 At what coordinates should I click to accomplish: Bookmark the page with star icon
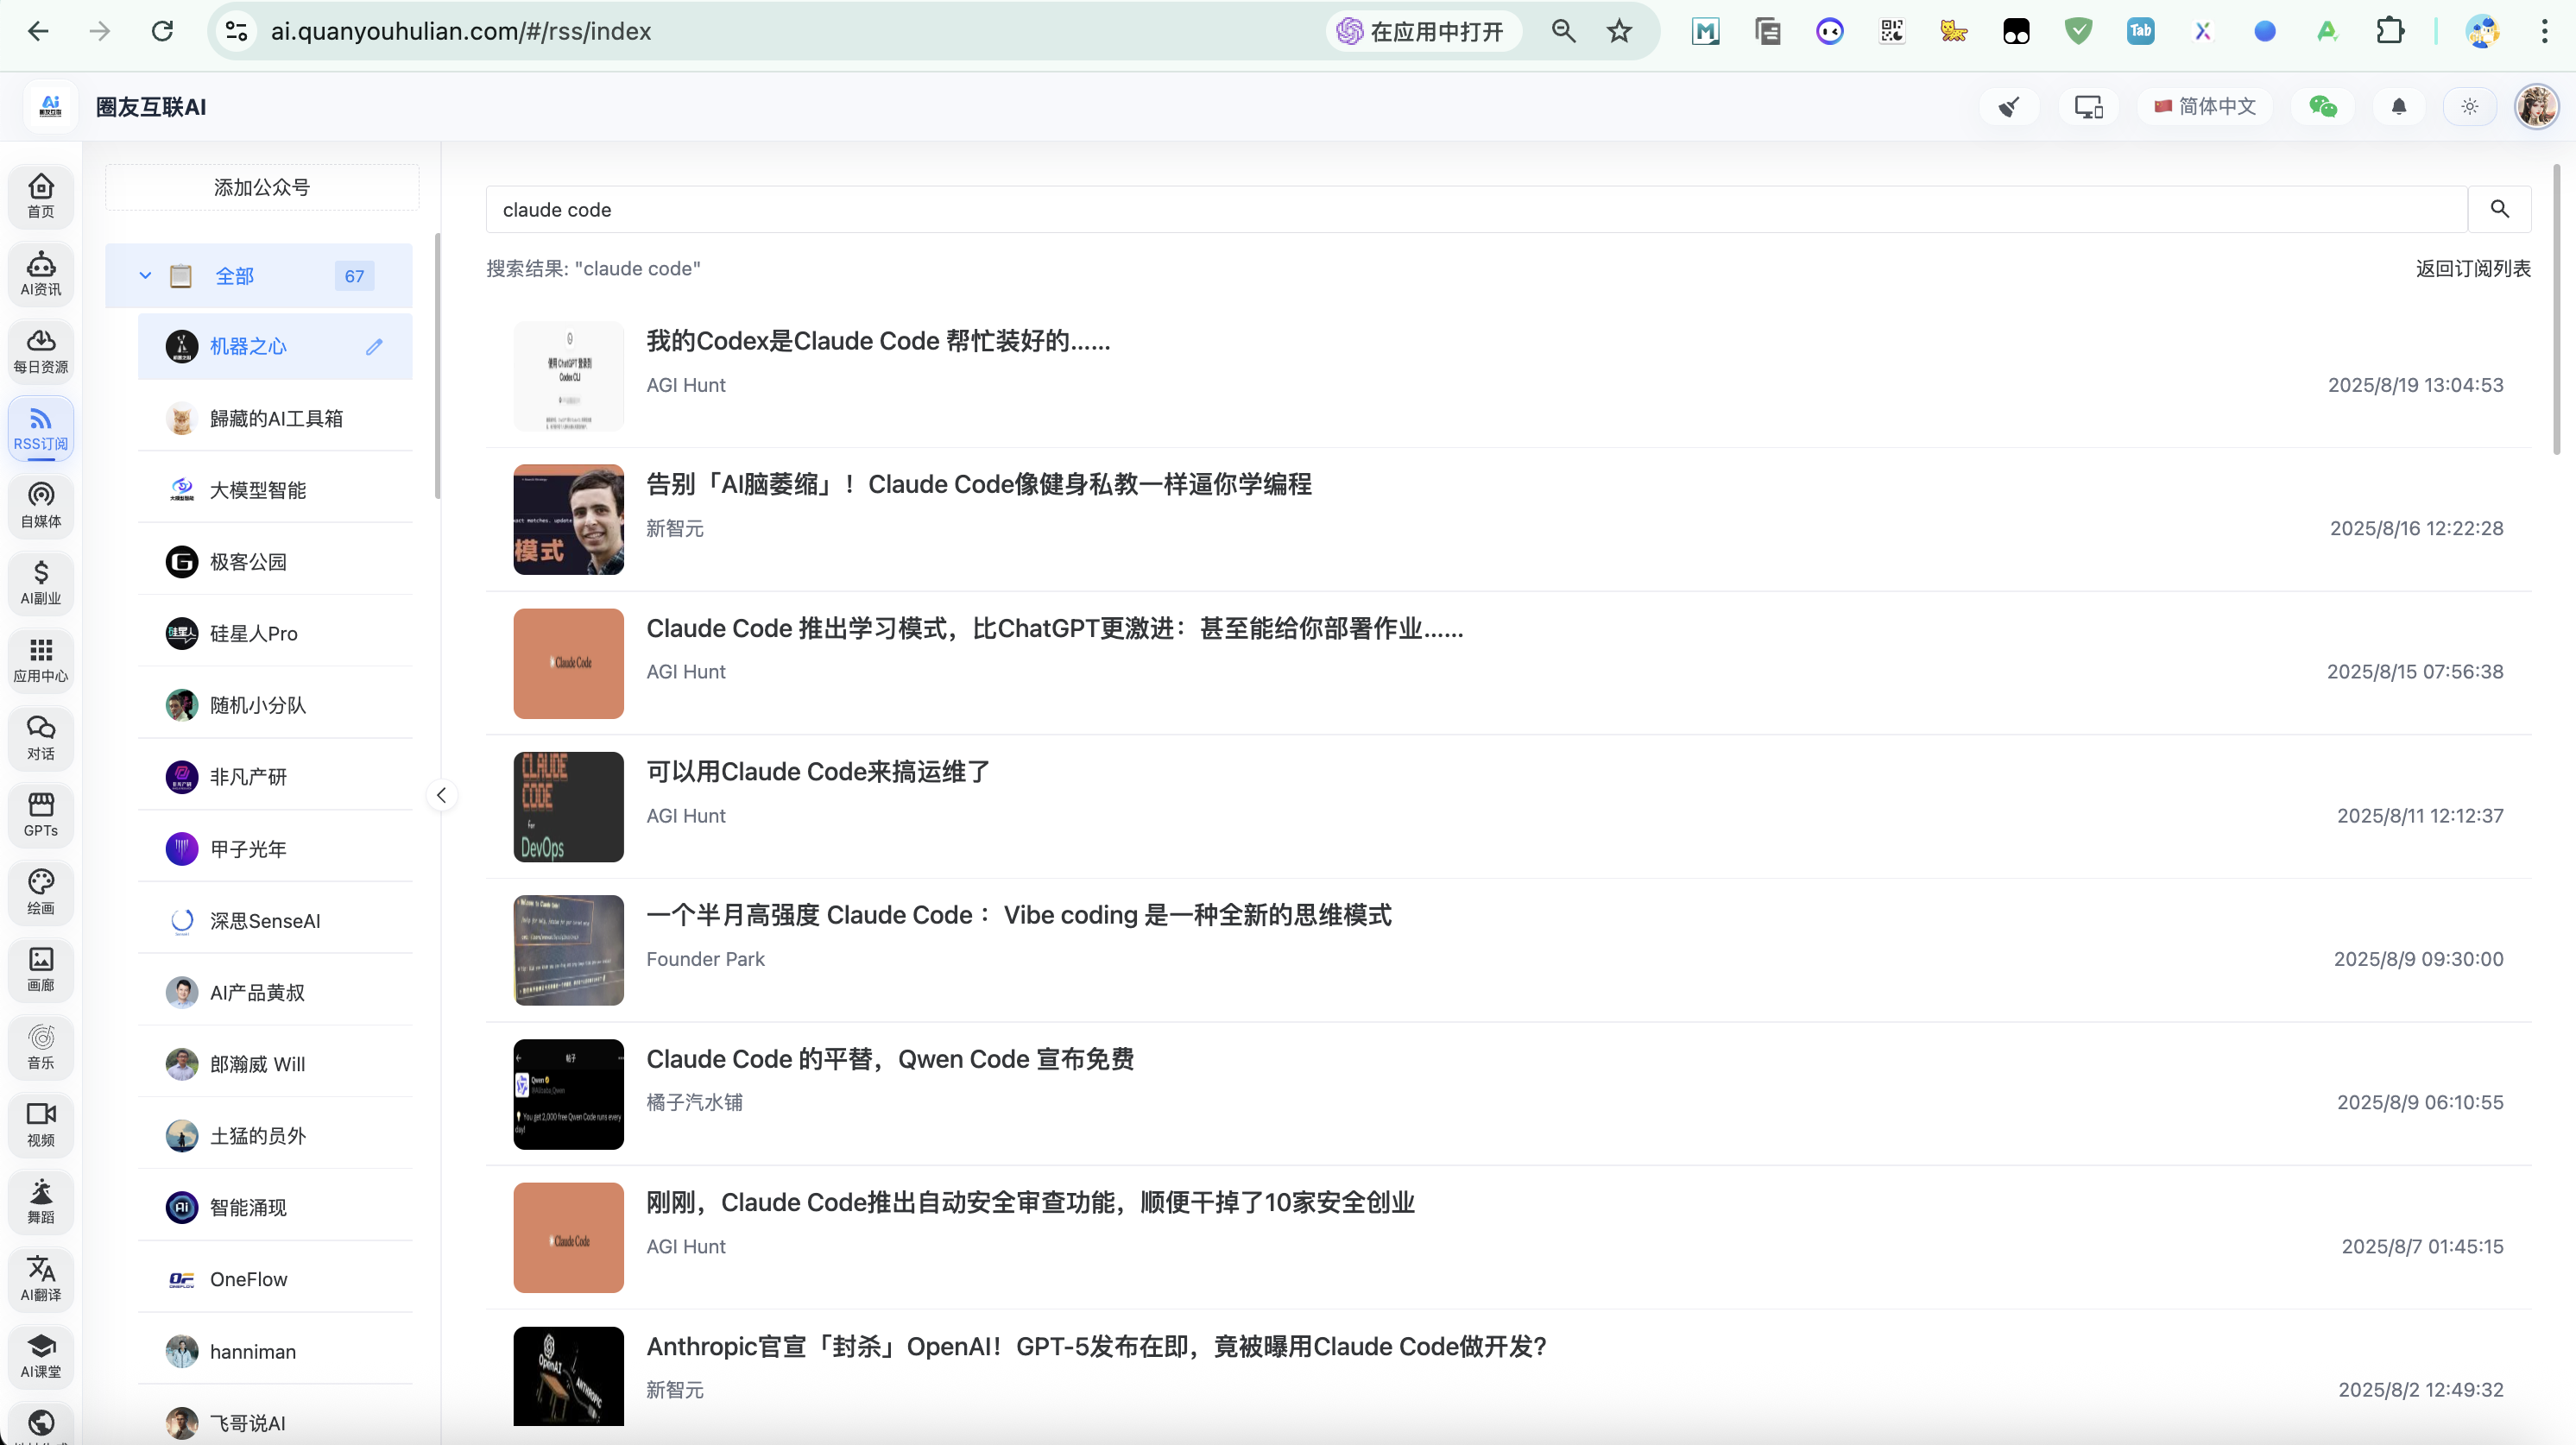(1619, 31)
